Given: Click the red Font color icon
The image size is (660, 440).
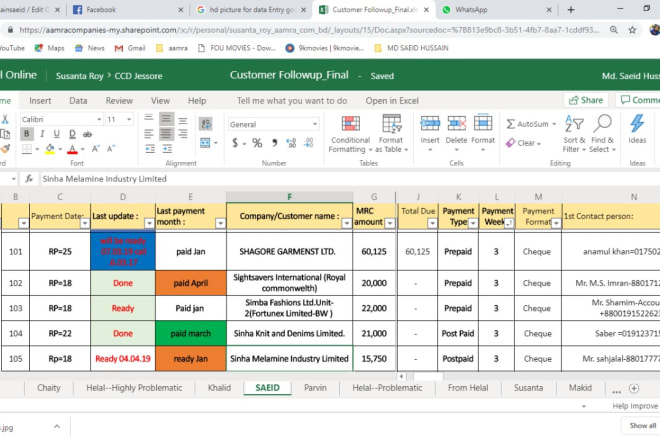Looking at the screenshot, I should [72, 149].
